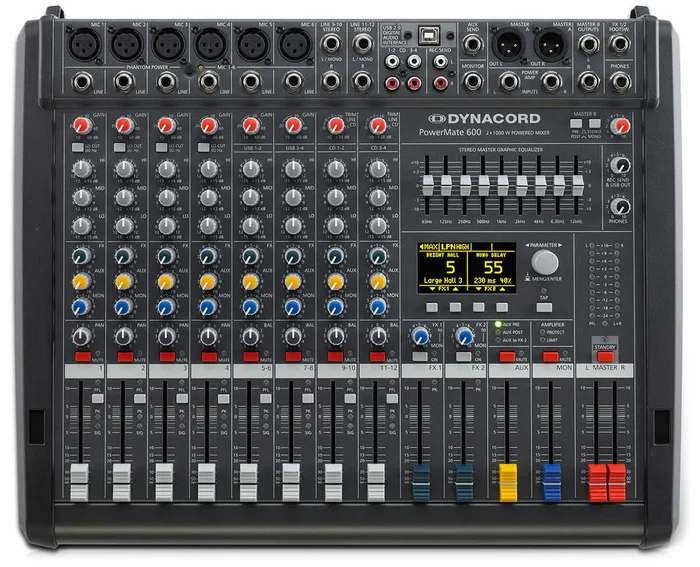Image resolution: width=700 pixels, height=567 pixels.
Task: Tap the TAP tempo button
Action: point(544,308)
